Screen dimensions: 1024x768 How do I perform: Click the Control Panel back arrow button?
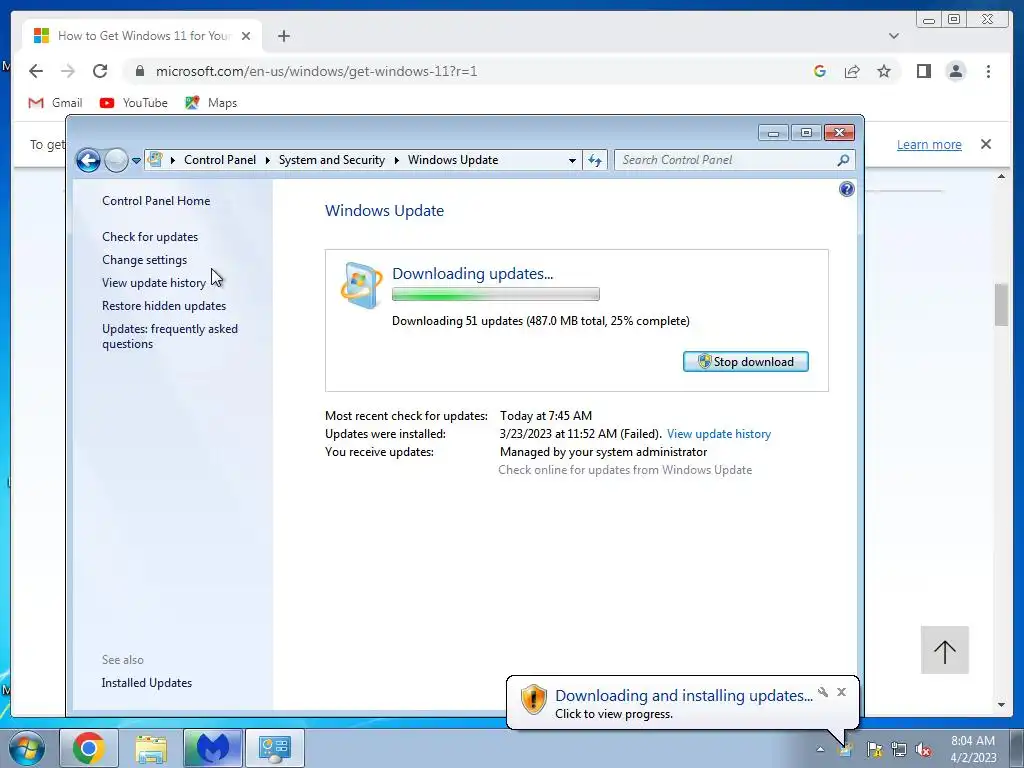[x=88, y=160]
